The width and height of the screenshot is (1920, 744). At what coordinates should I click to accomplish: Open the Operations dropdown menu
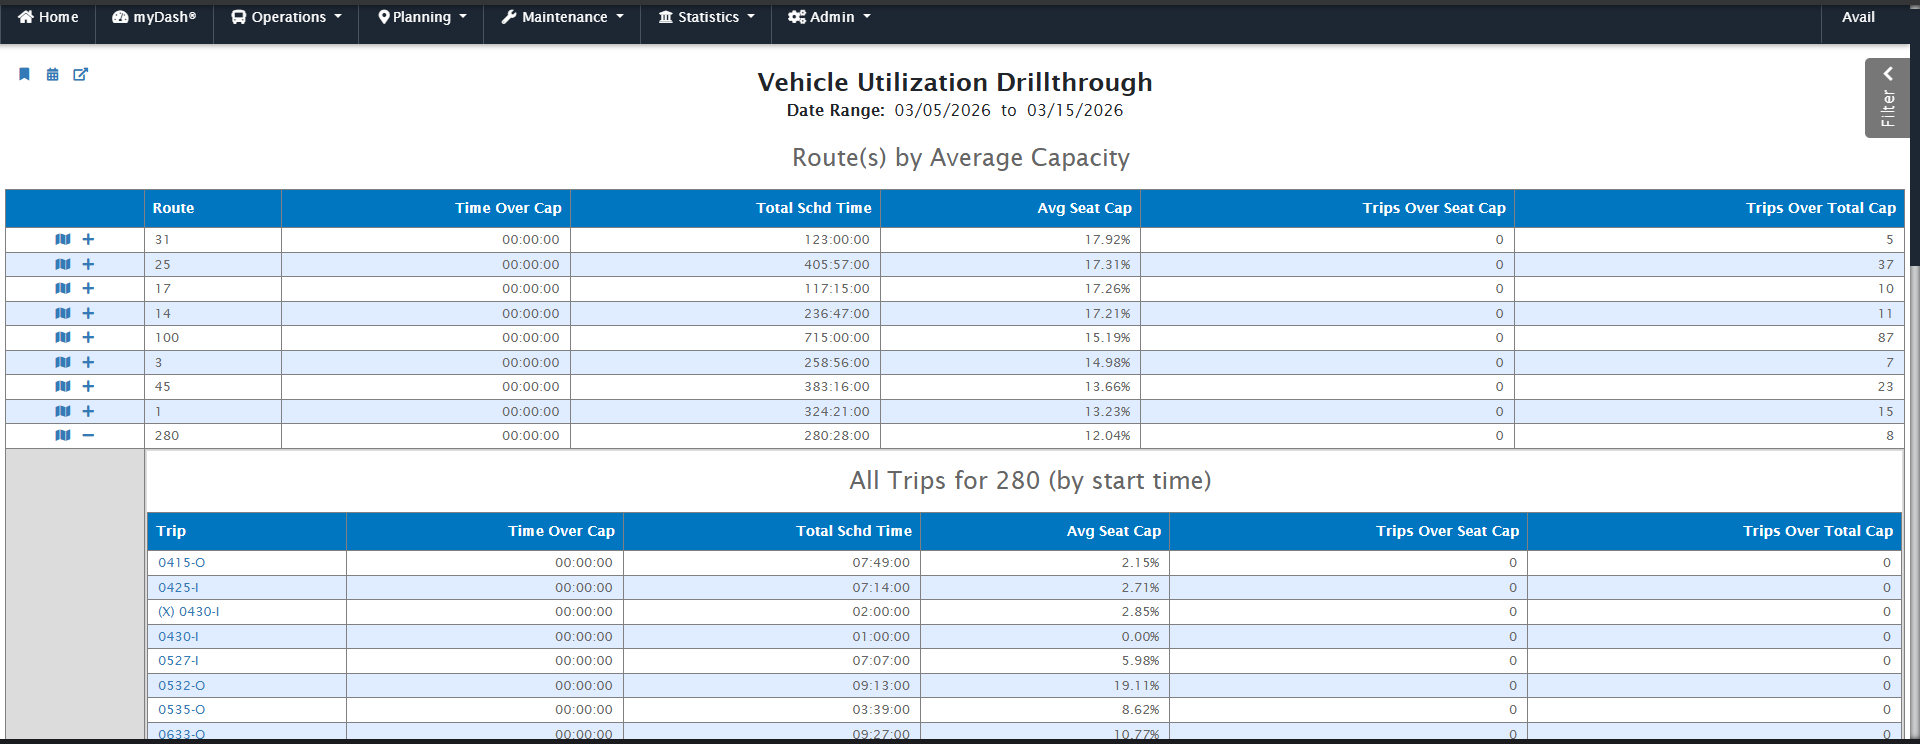pos(287,17)
